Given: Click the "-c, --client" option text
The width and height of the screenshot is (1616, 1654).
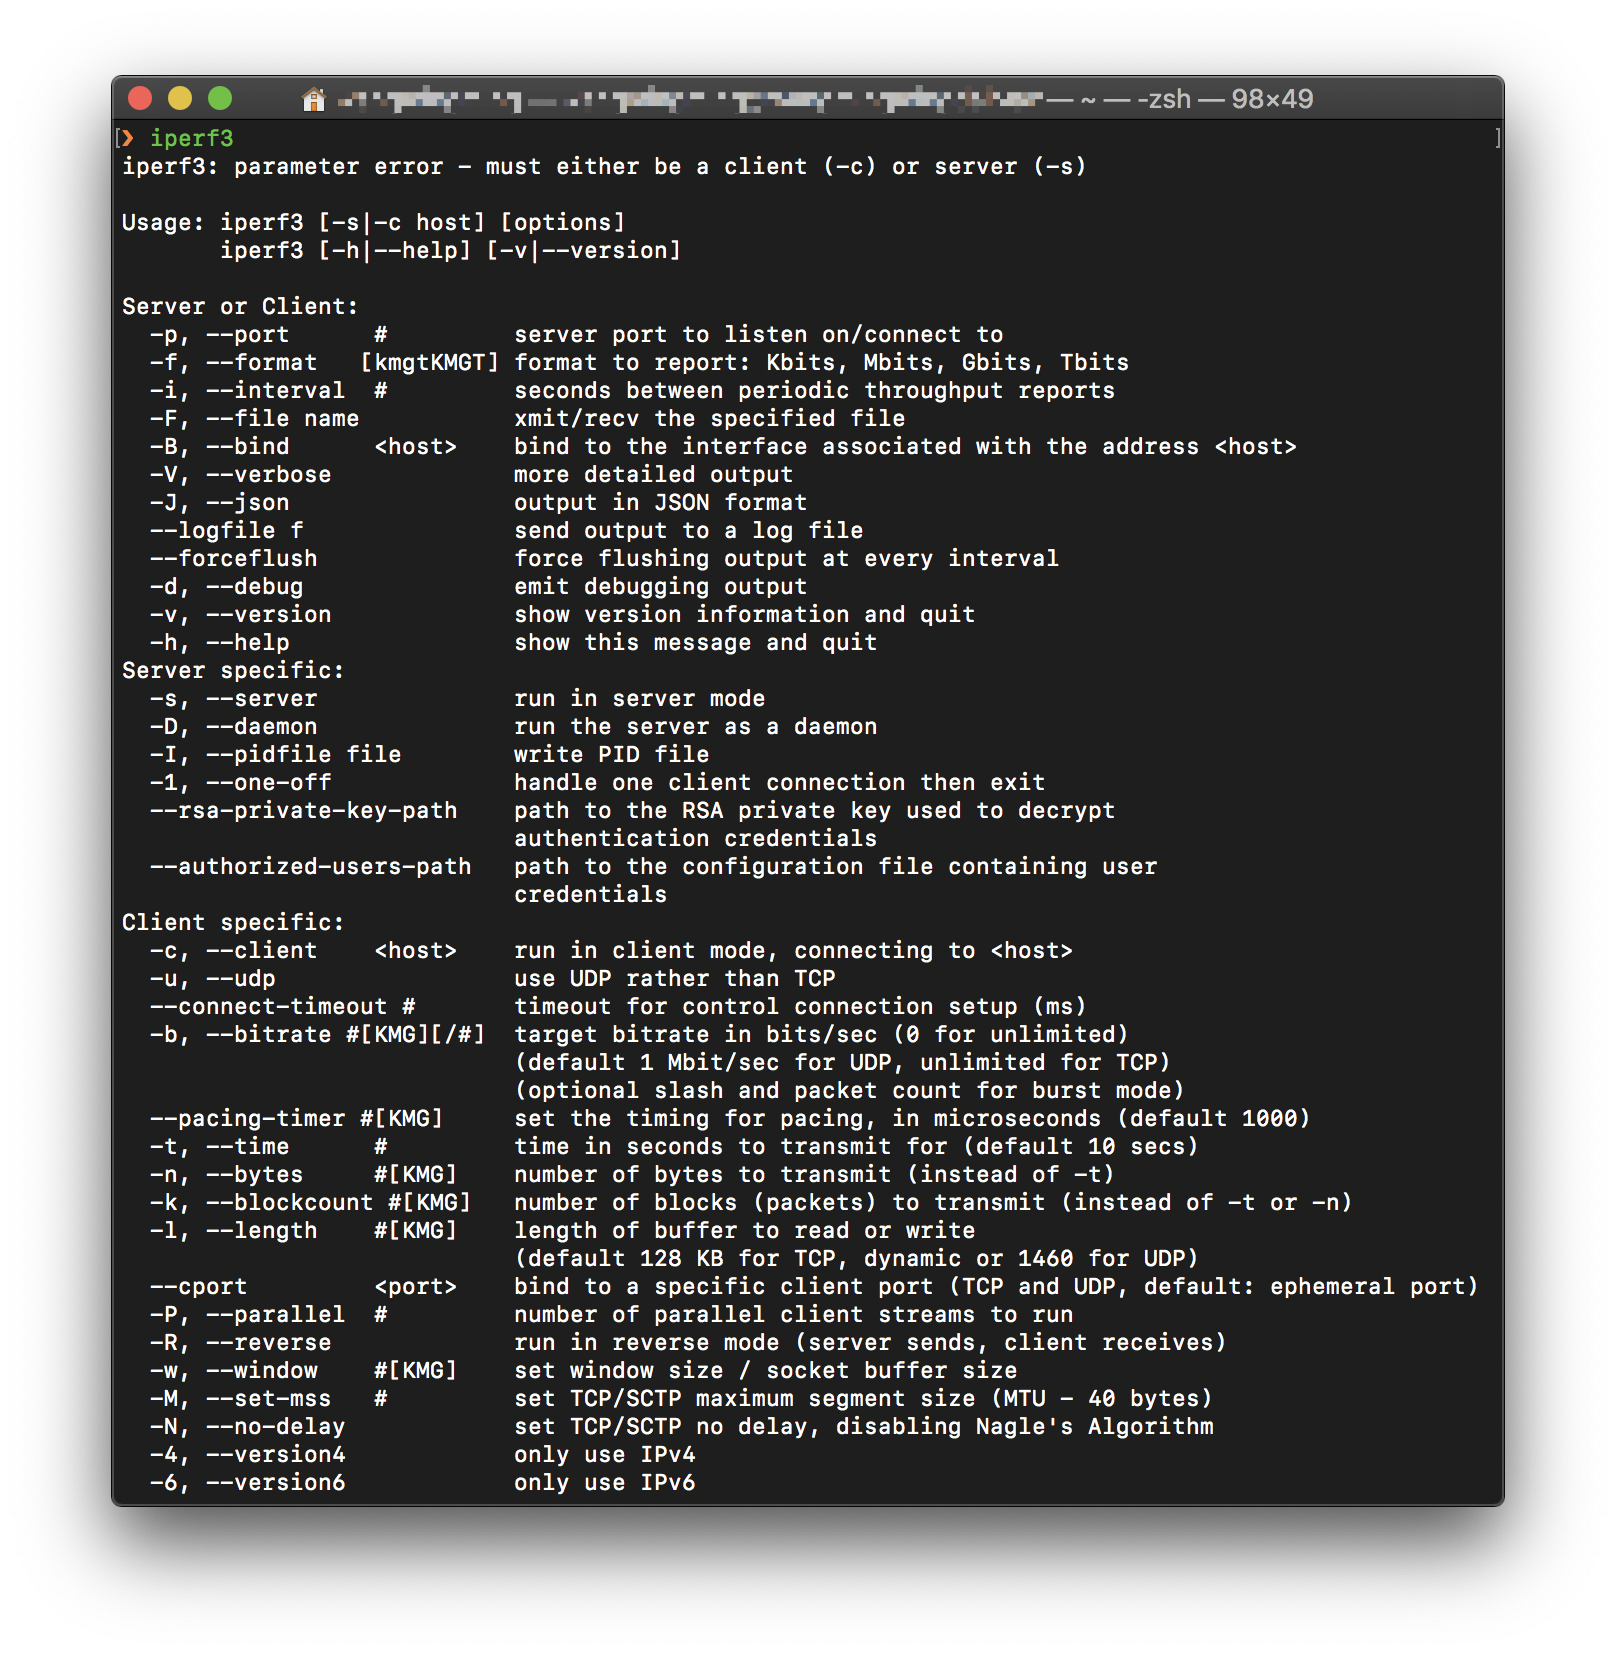Looking at the screenshot, I should 234,950.
